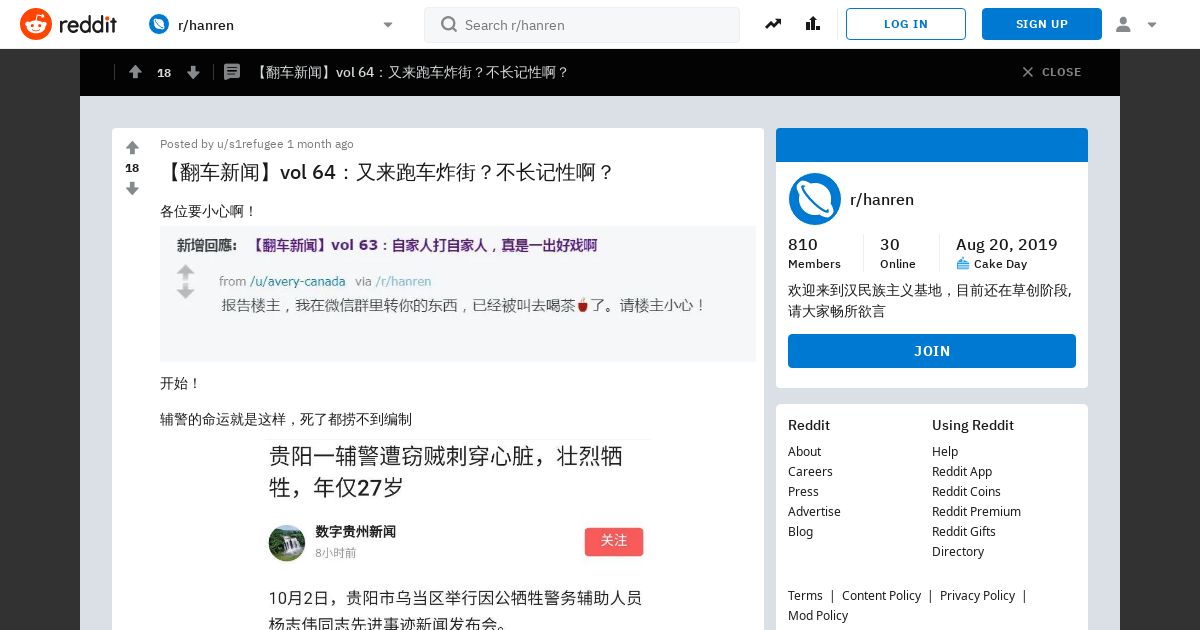Viewport: 1200px width, 630px height.
Task: Click the 关注 follow button in the article image
Action: click(x=614, y=541)
